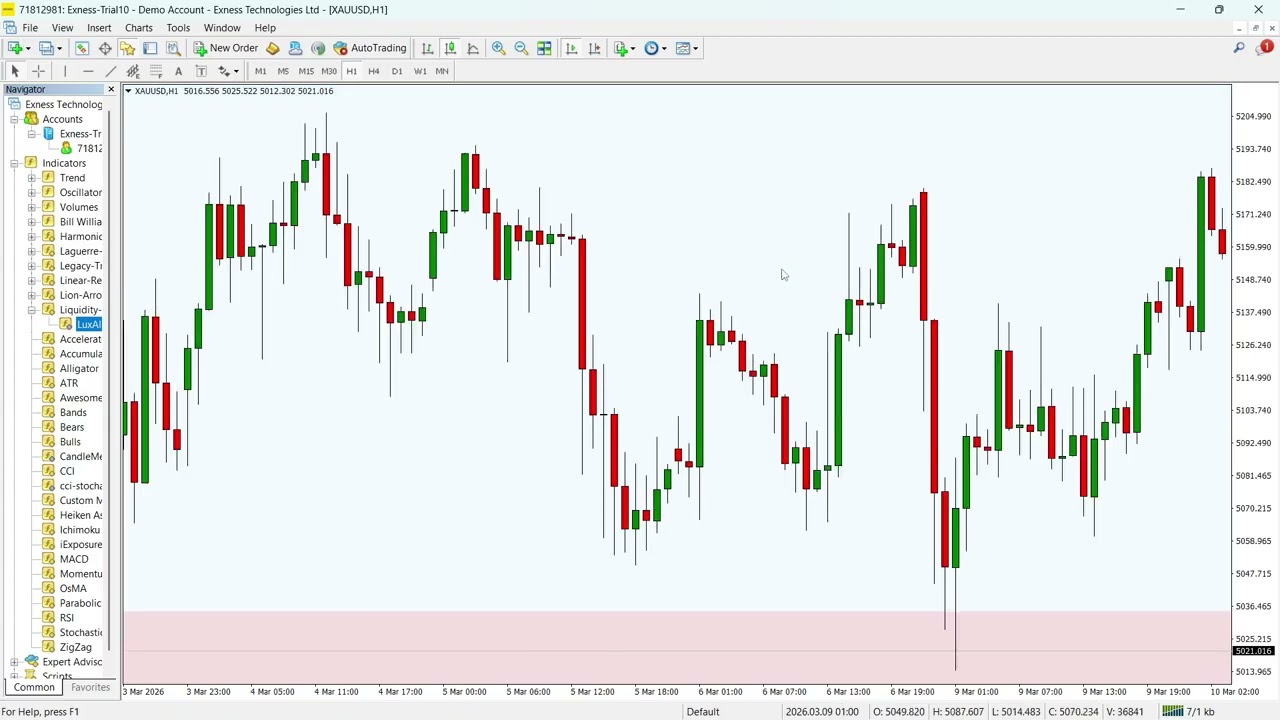Open the Charts menu
The width and height of the screenshot is (1280, 720).
coord(139,28)
